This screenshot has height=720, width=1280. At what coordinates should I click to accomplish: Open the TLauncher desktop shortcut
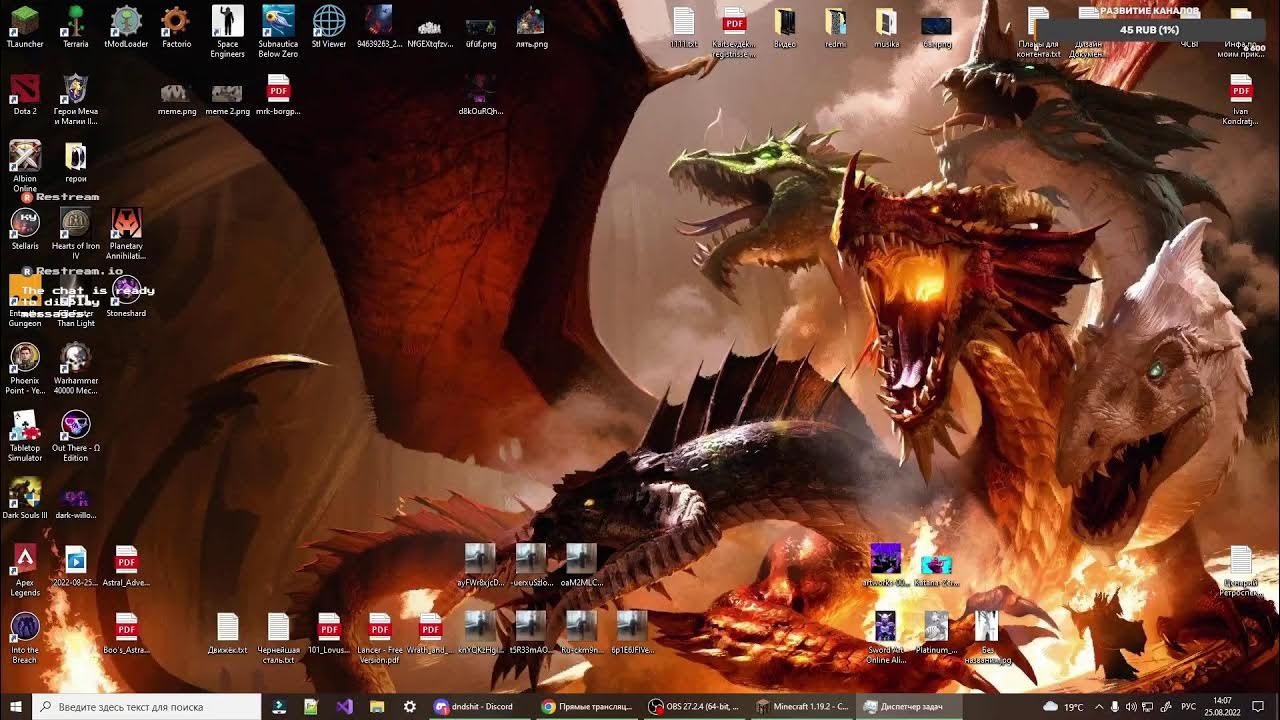pos(25,27)
